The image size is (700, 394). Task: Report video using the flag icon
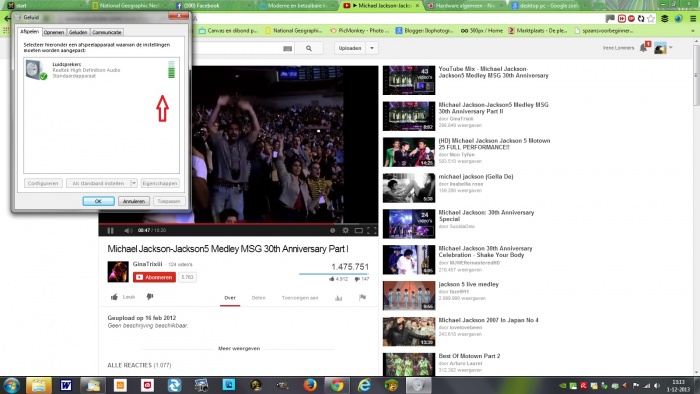click(362, 298)
